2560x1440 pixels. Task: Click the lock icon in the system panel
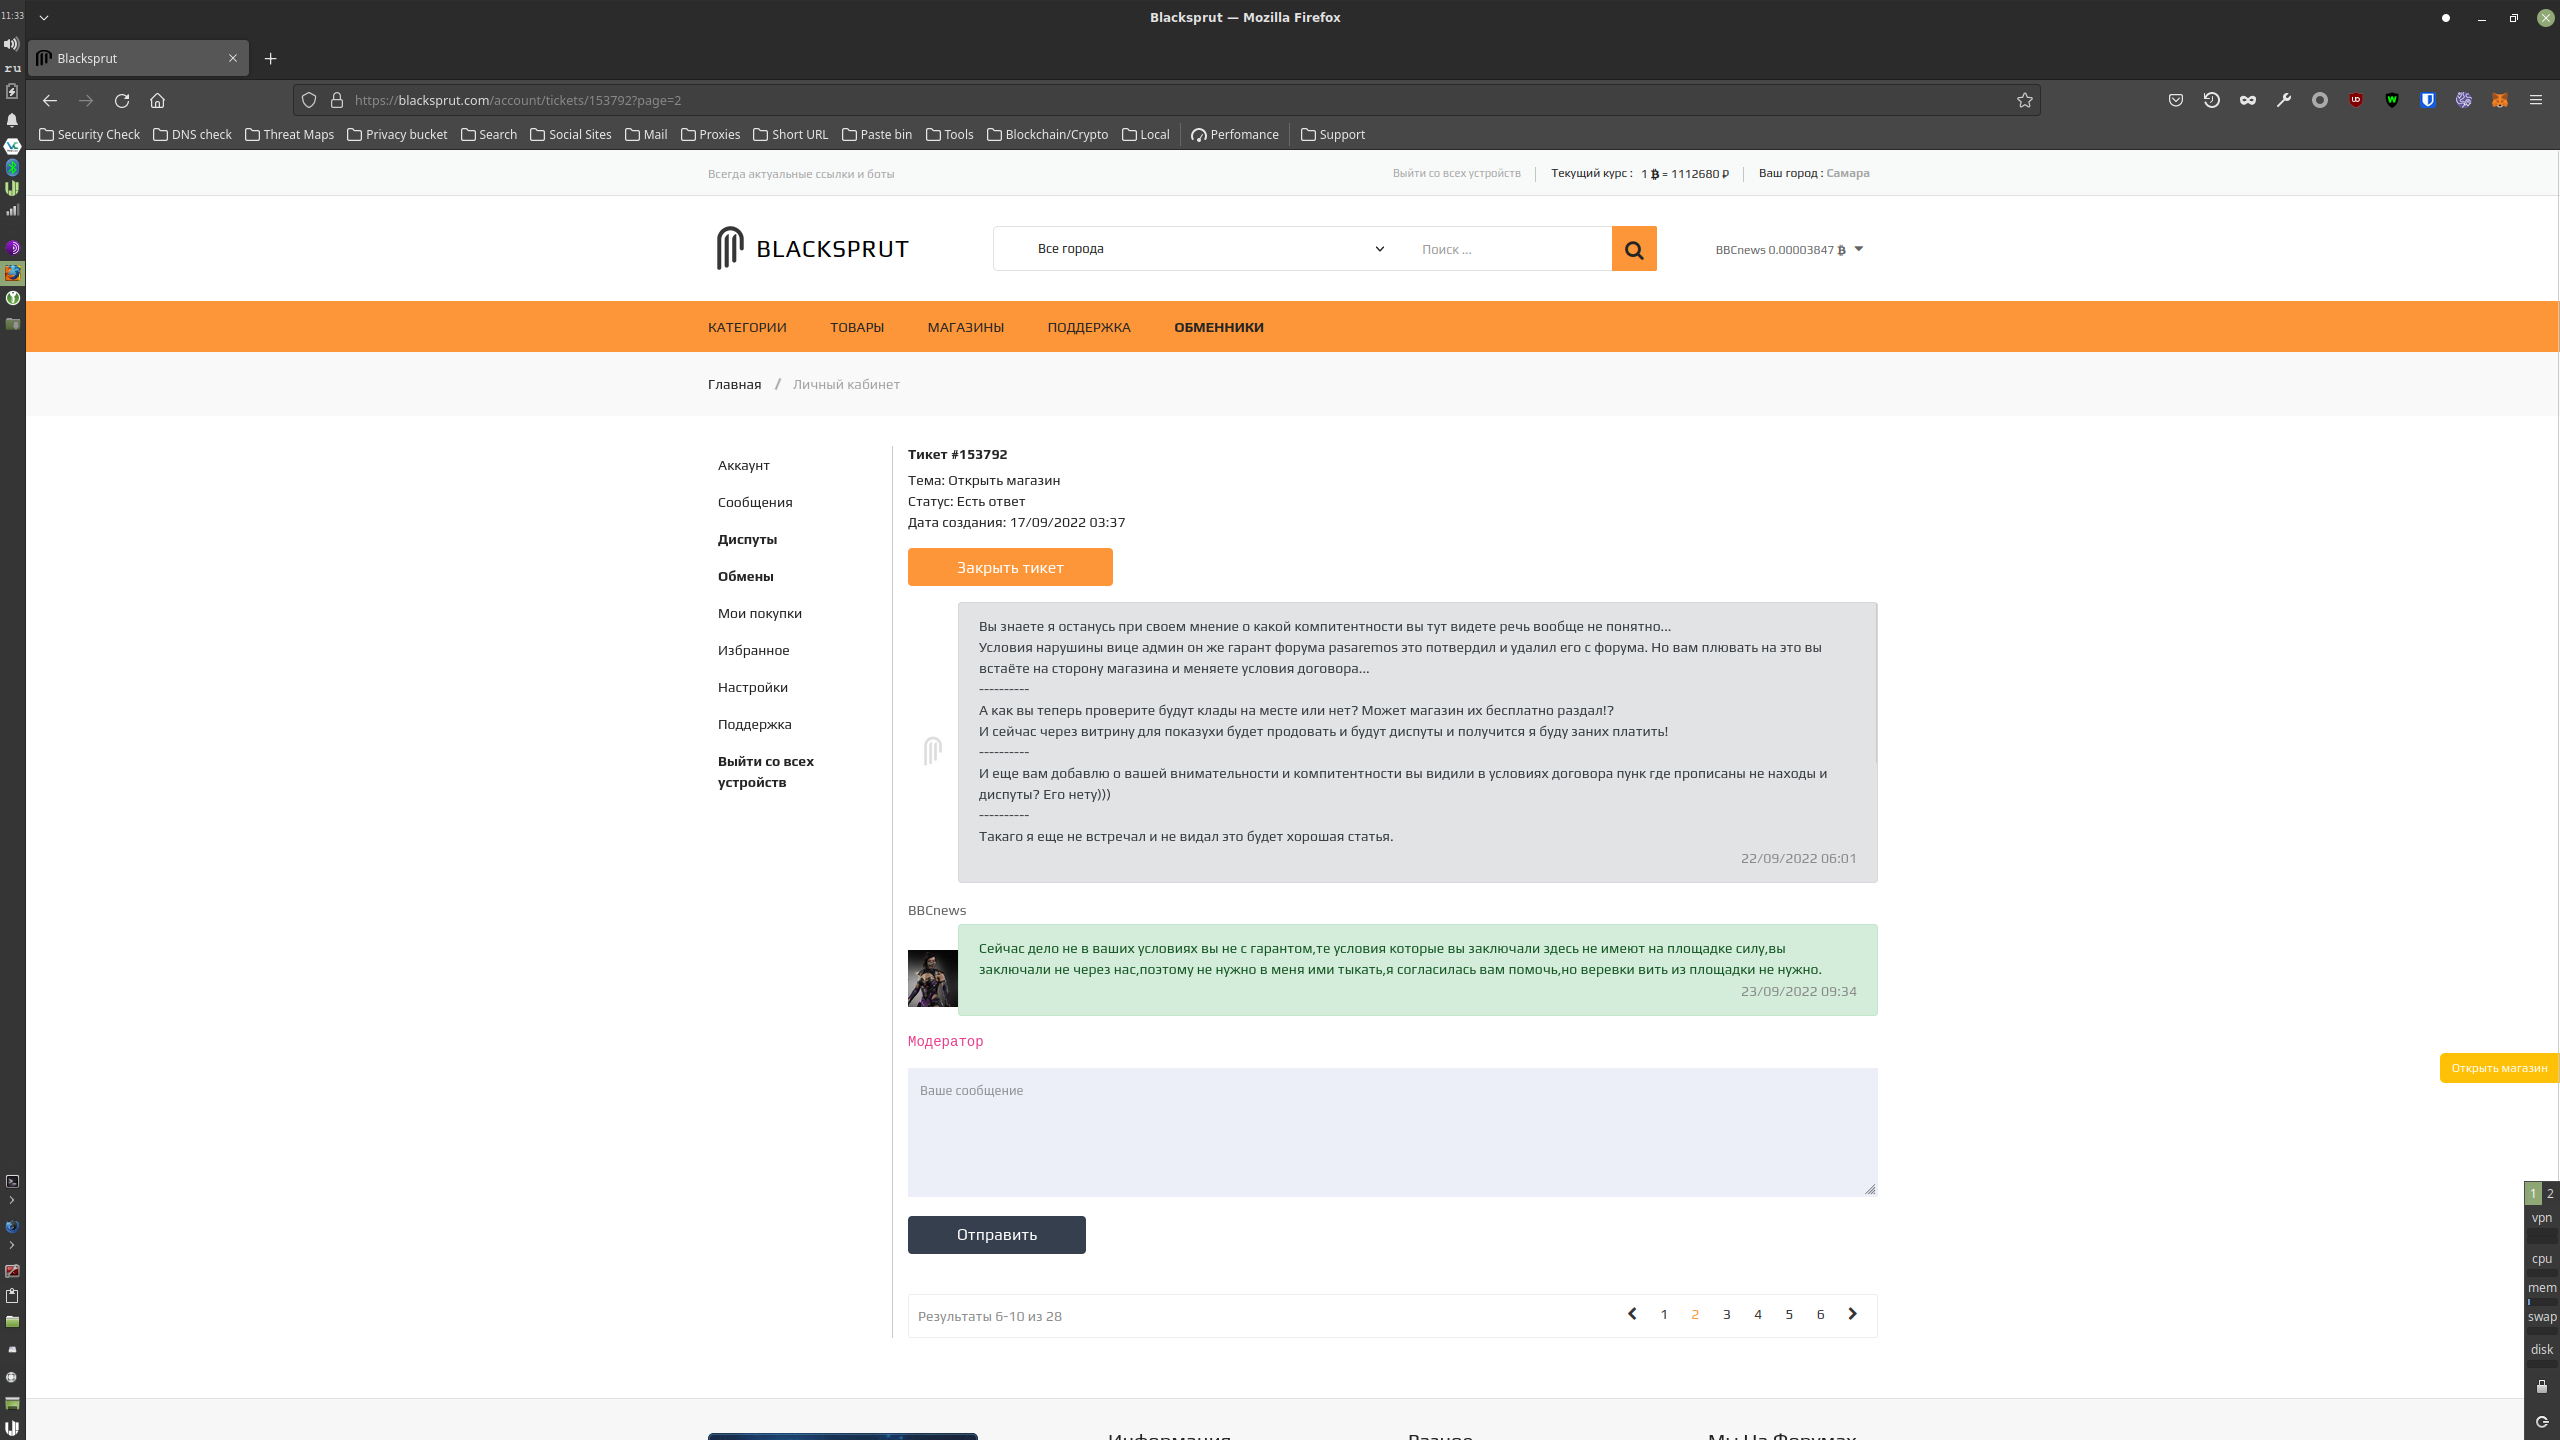2542,1386
